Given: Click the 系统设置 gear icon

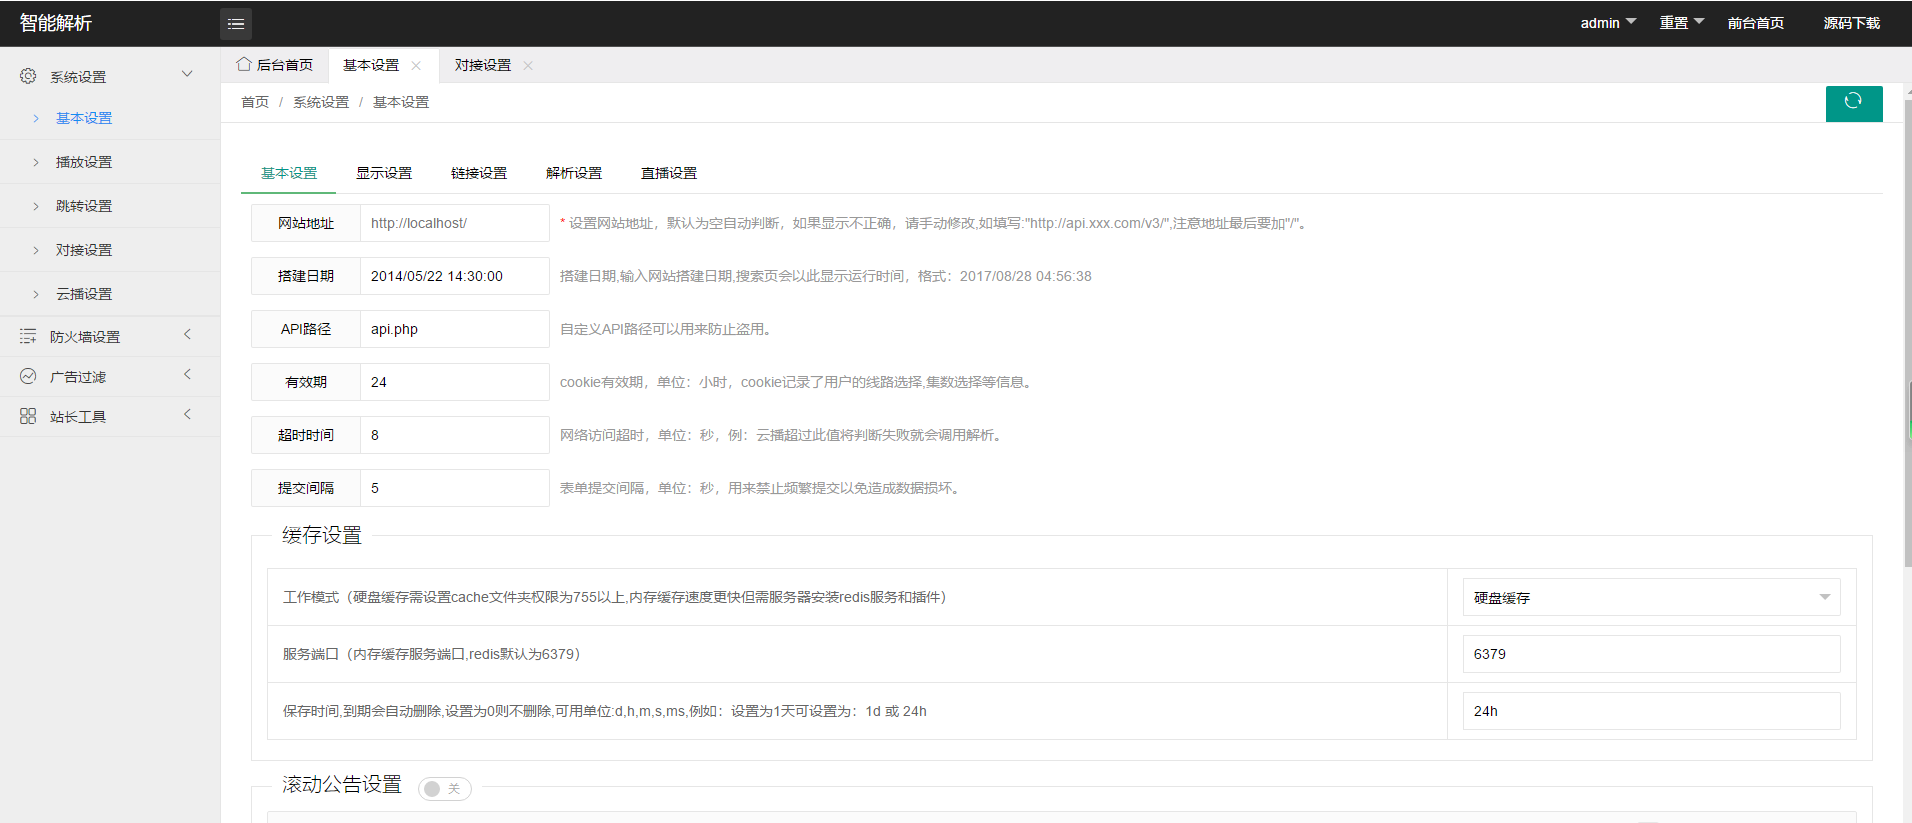Looking at the screenshot, I should [28, 76].
